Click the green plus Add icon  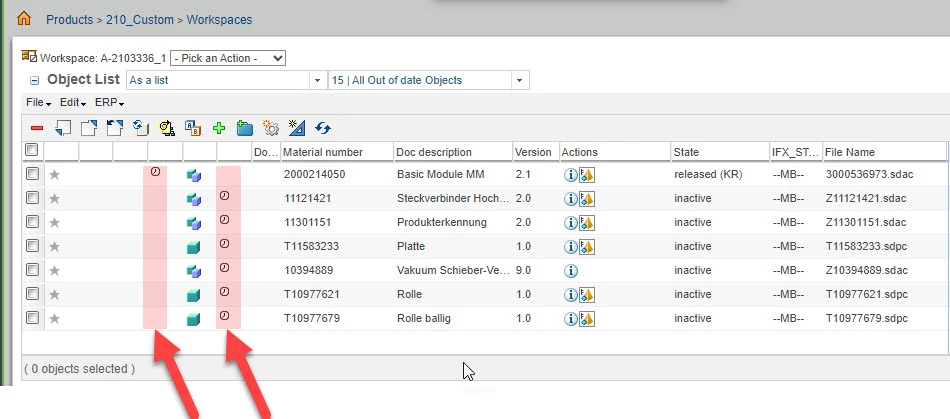tap(219, 128)
